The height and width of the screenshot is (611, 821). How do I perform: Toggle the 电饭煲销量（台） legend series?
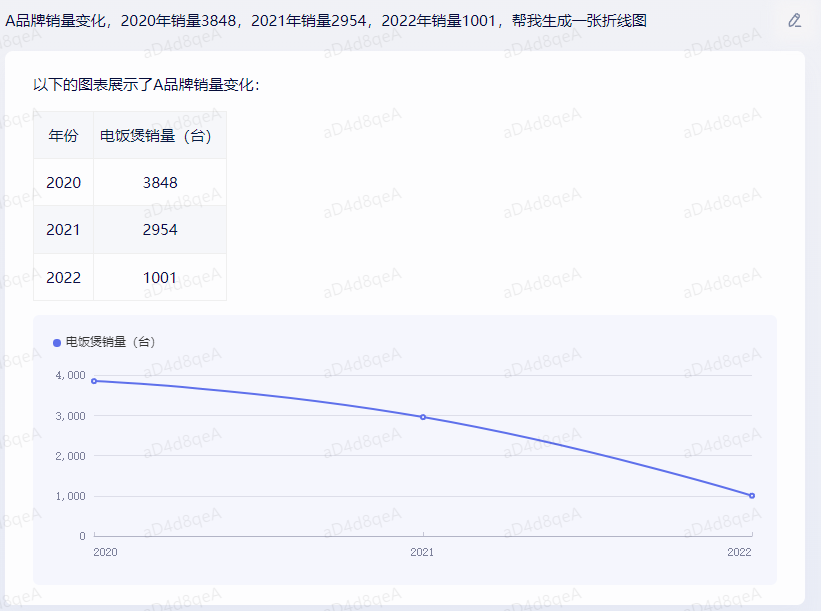[x=104, y=342]
